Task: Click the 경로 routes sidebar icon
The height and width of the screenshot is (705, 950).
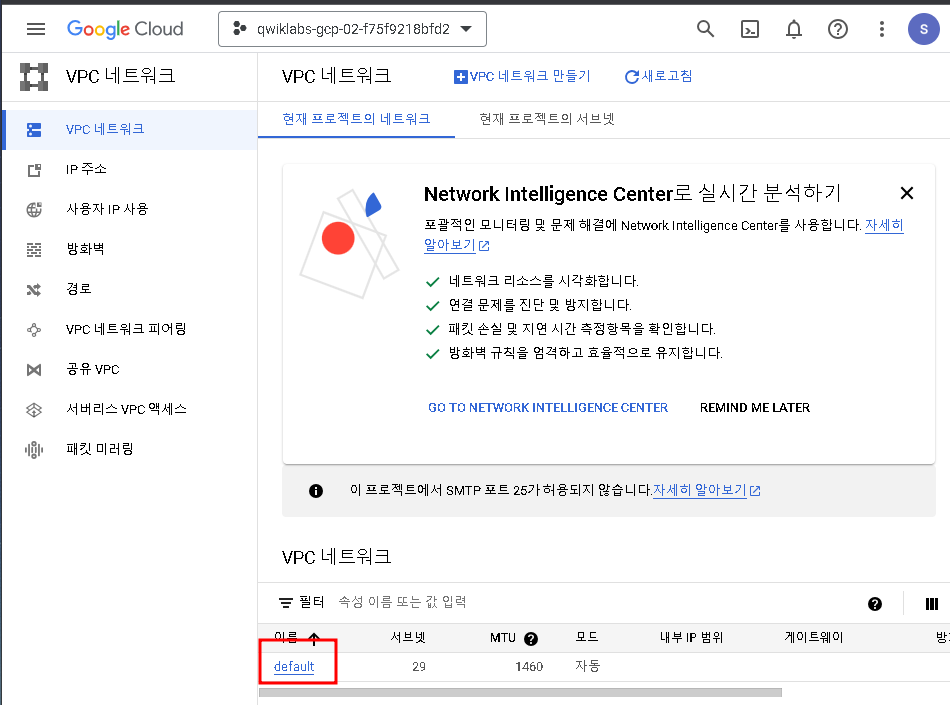Action: pyautogui.click(x=34, y=290)
